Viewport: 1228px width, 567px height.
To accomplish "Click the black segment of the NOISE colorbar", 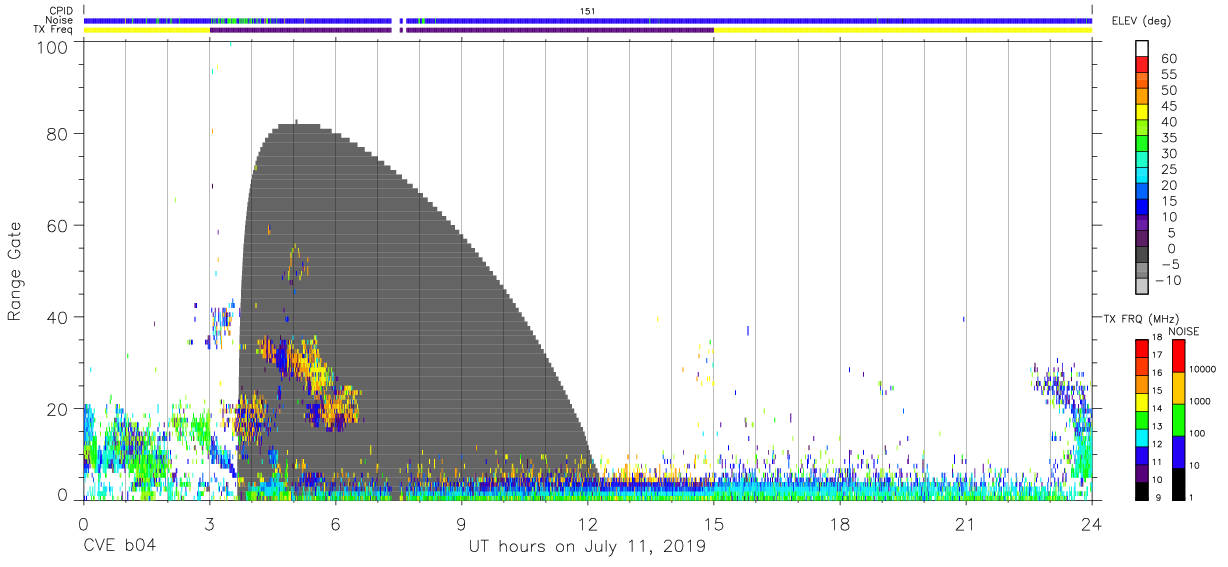I will click(x=1179, y=483).
